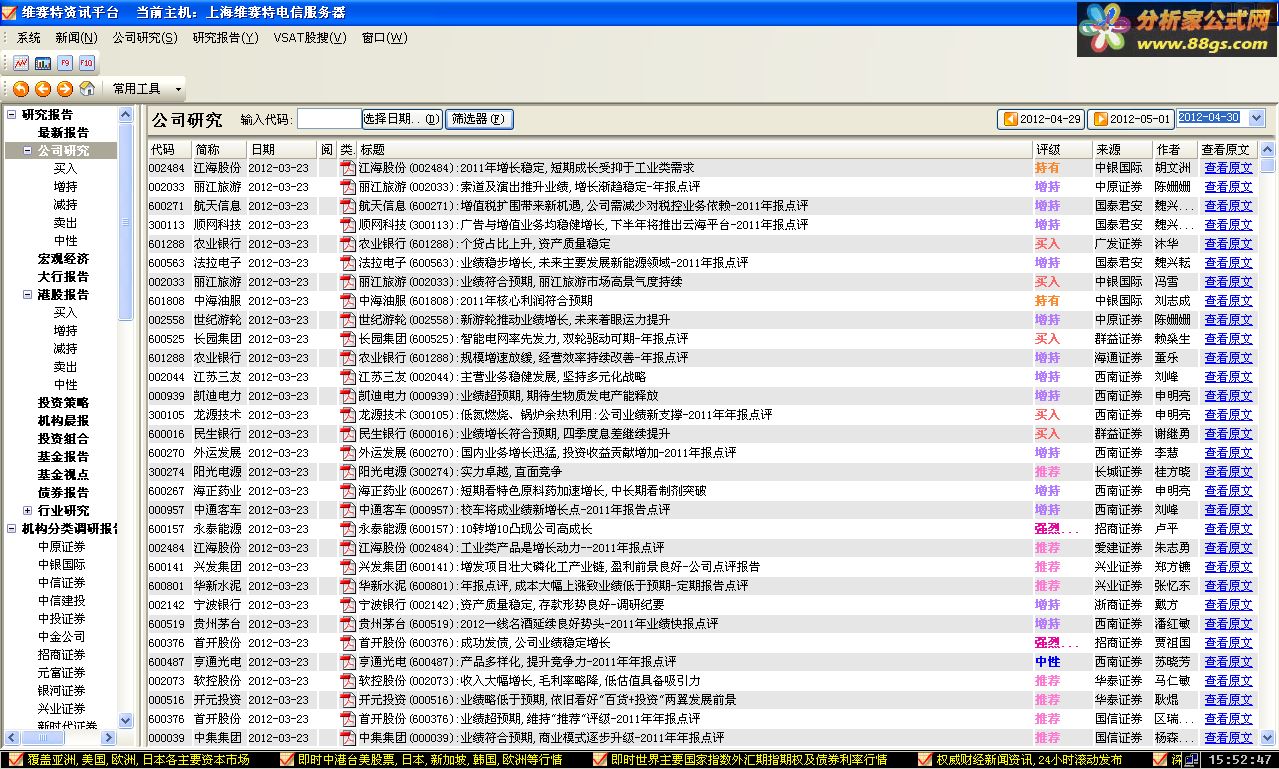Open PDF icon for 江海股份 2011年增长稳定 row
1279x769 pixels.
348,168
